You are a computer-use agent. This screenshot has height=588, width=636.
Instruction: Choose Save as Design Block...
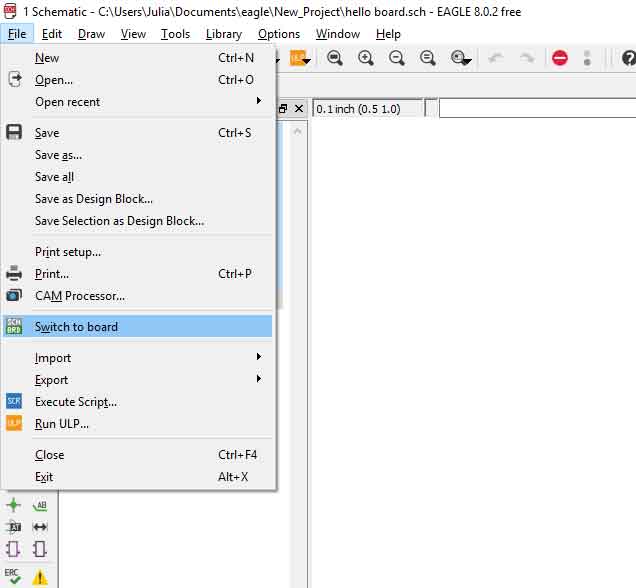138,199
